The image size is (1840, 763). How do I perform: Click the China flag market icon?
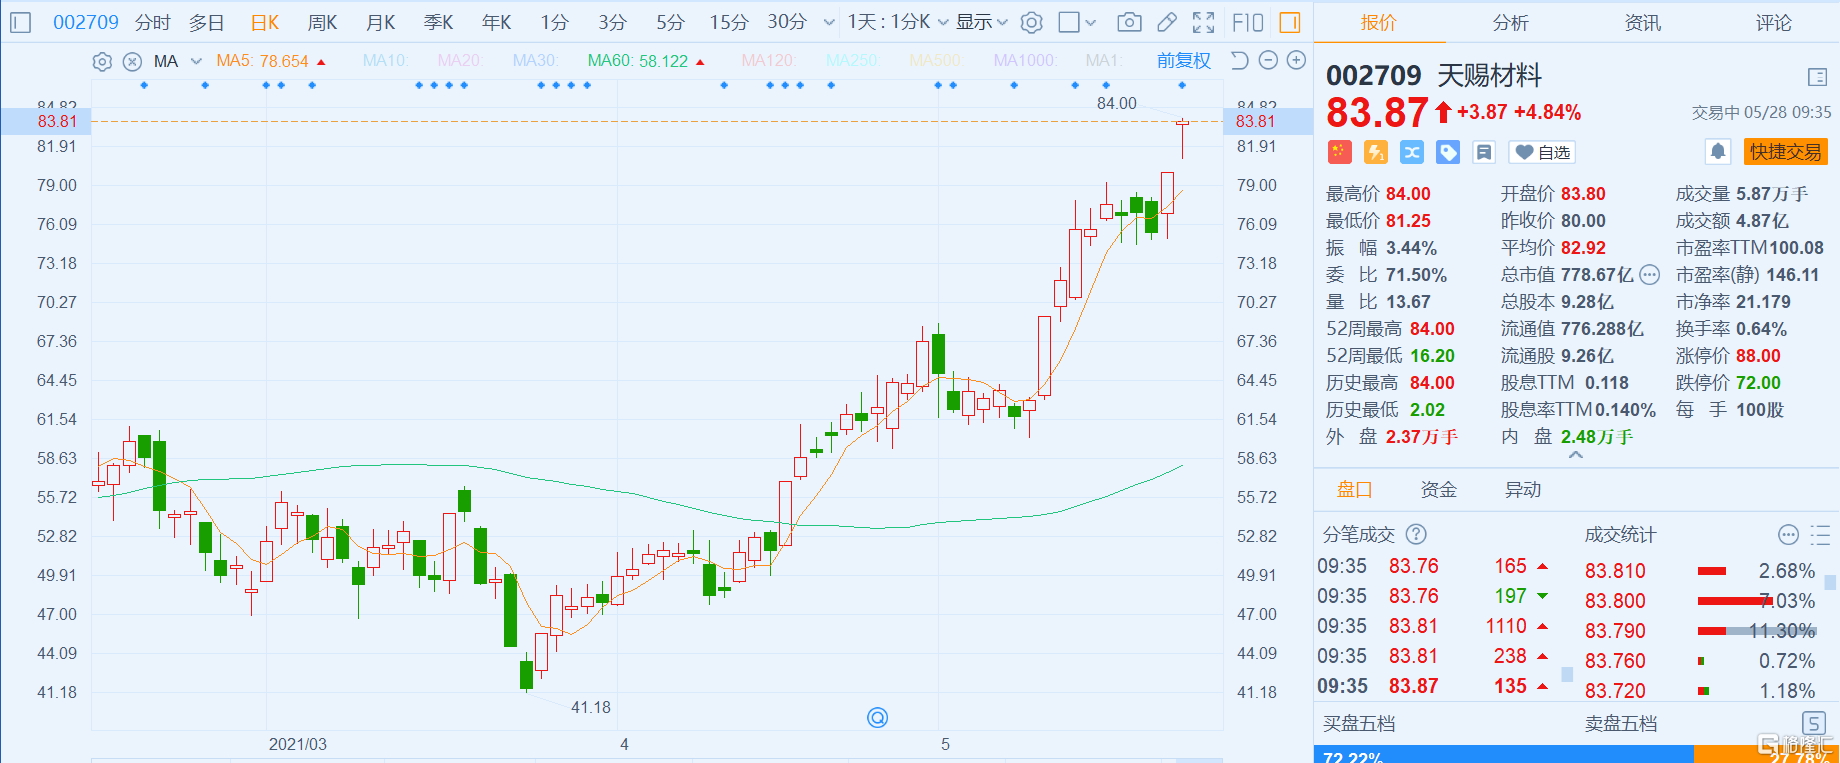pyautogui.click(x=1339, y=152)
